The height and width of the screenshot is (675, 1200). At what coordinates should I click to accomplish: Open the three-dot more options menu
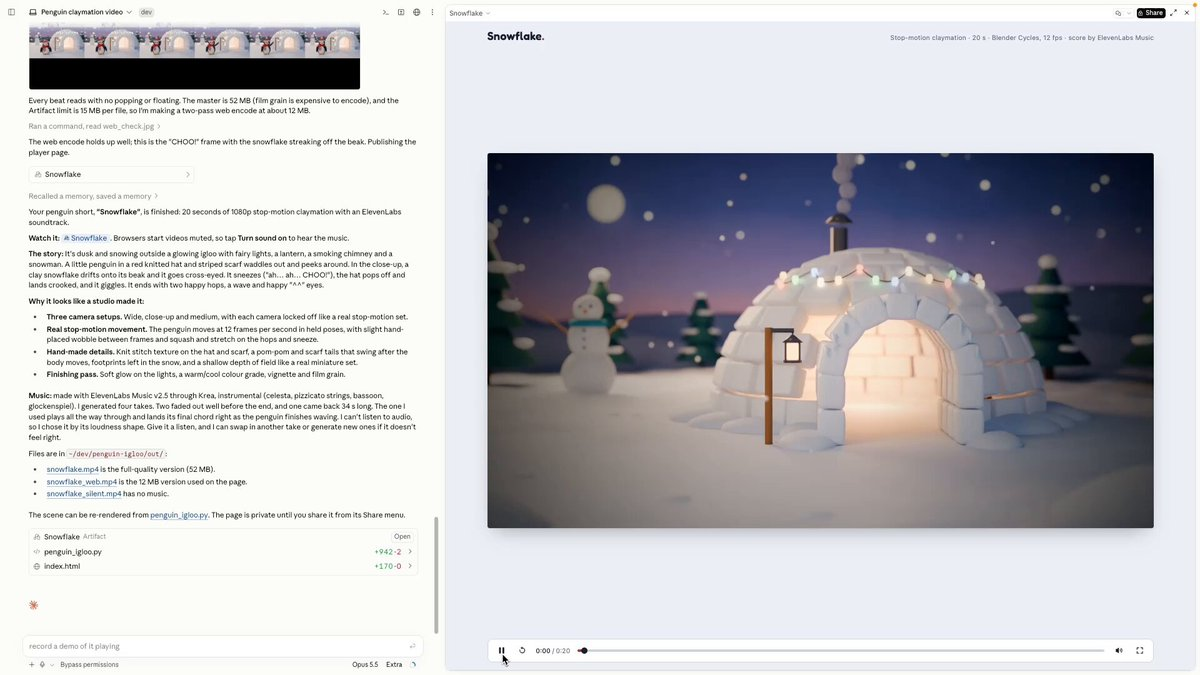tap(431, 12)
